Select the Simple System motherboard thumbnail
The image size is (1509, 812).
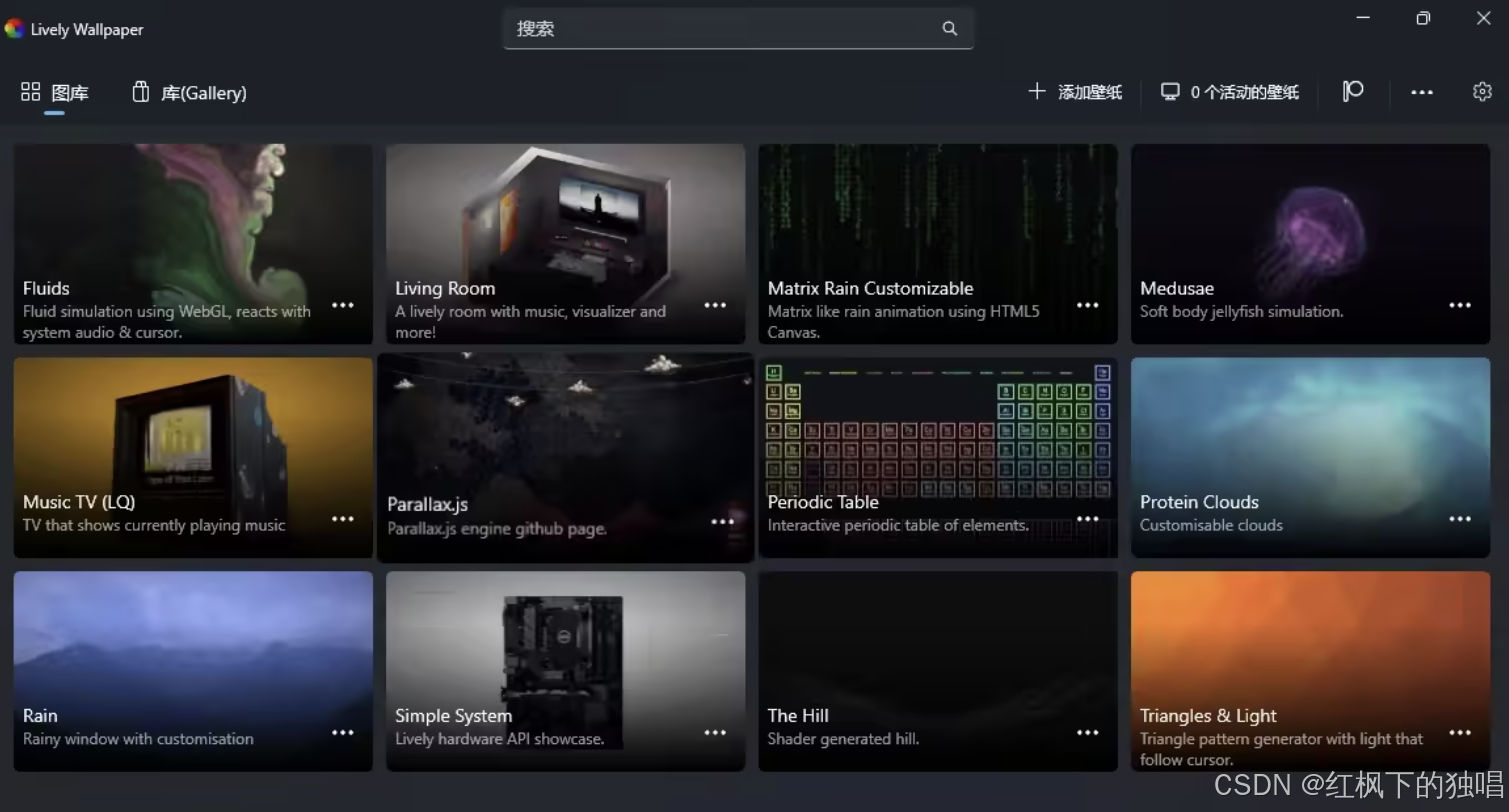[x=566, y=671]
